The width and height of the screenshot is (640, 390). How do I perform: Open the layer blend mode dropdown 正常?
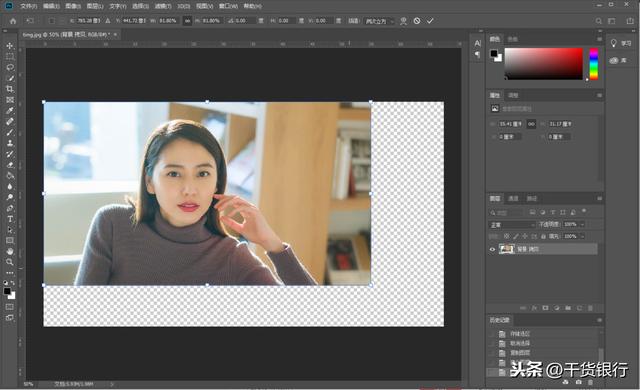(x=512, y=225)
